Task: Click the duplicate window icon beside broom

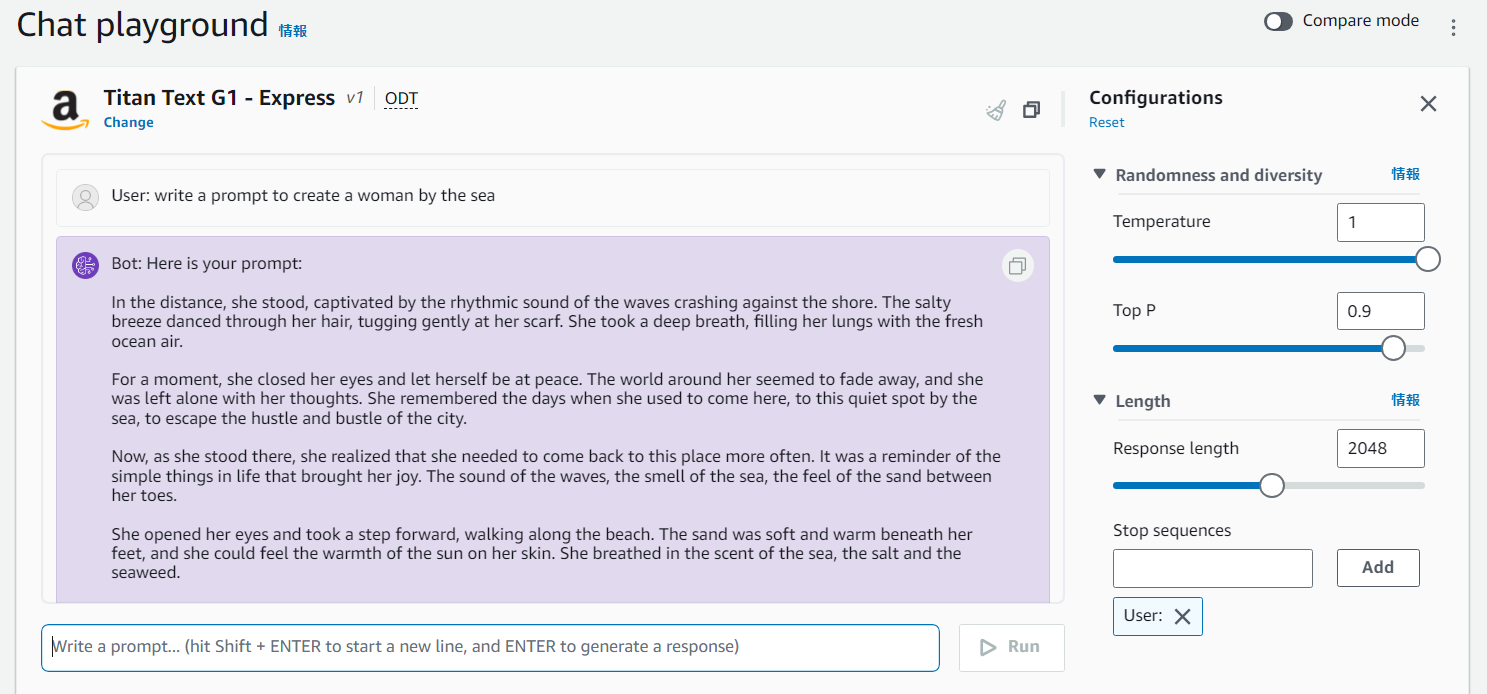Action: click(x=1031, y=110)
